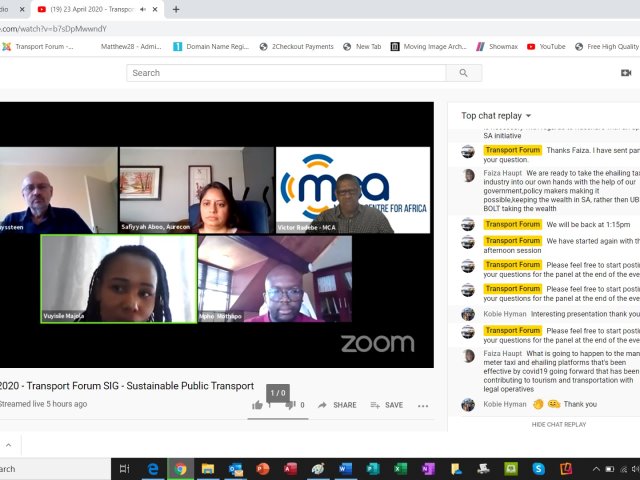This screenshot has height=480, width=640.
Task: Open the Free High Quality bookmark
Action: click(607, 47)
